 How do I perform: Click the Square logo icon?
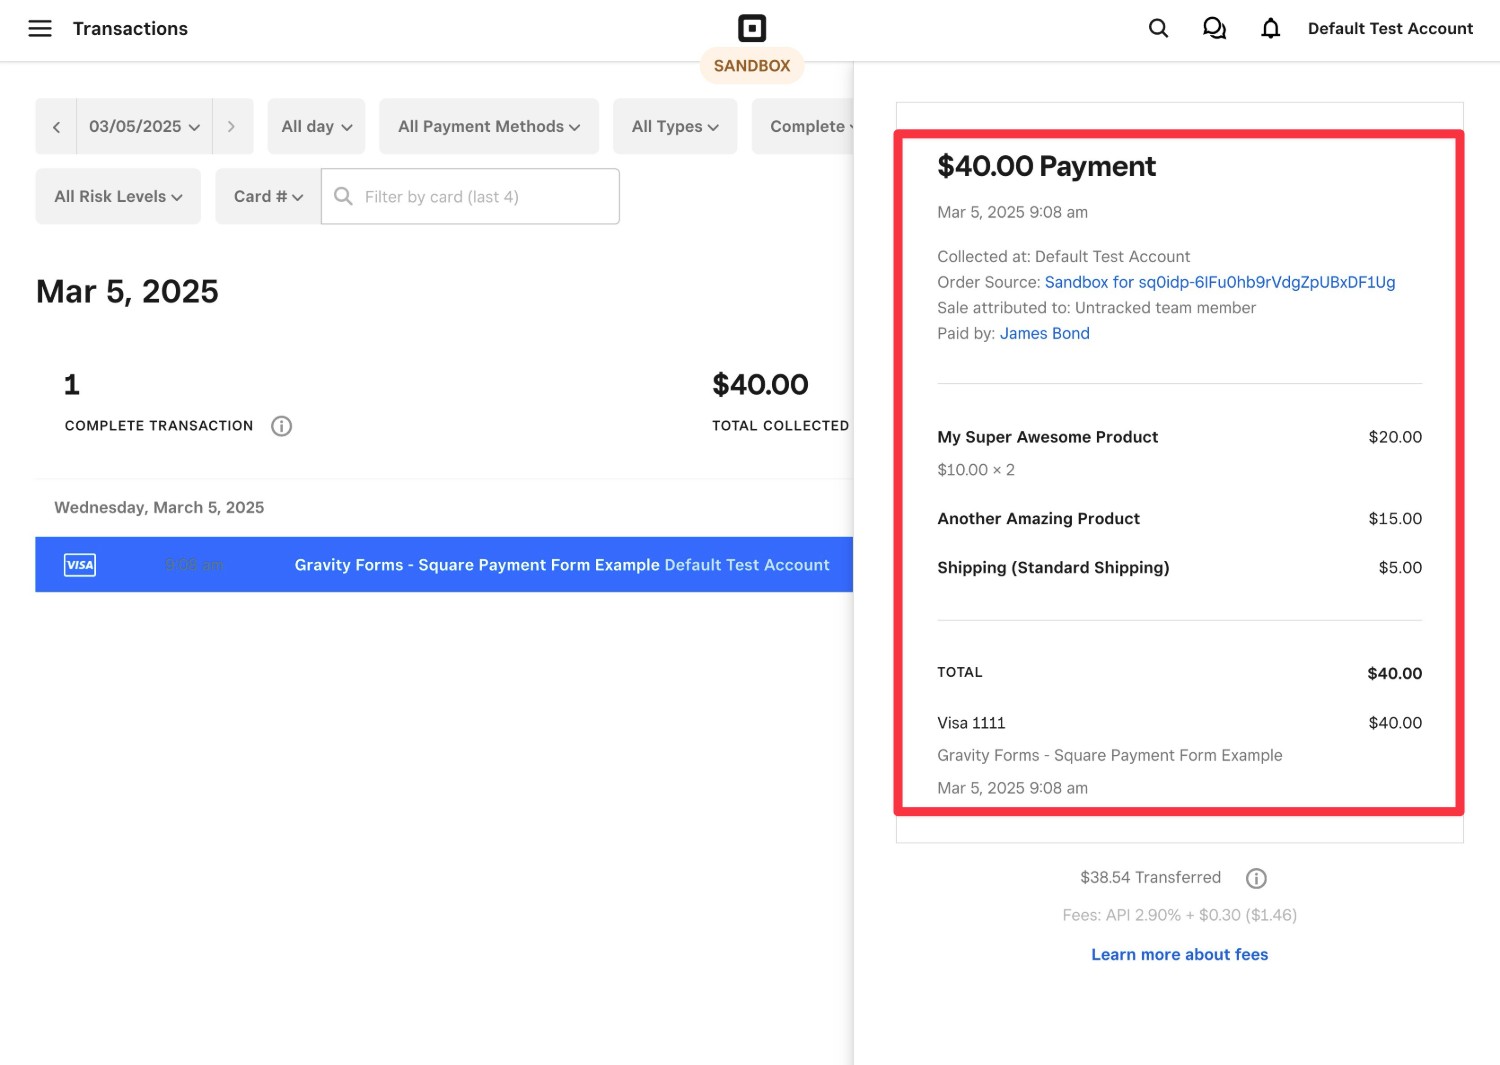[x=752, y=28]
